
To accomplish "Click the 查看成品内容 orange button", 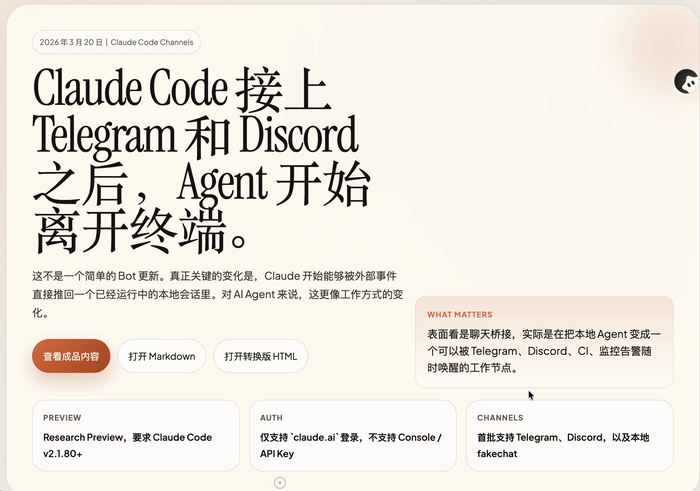I will pos(71,356).
